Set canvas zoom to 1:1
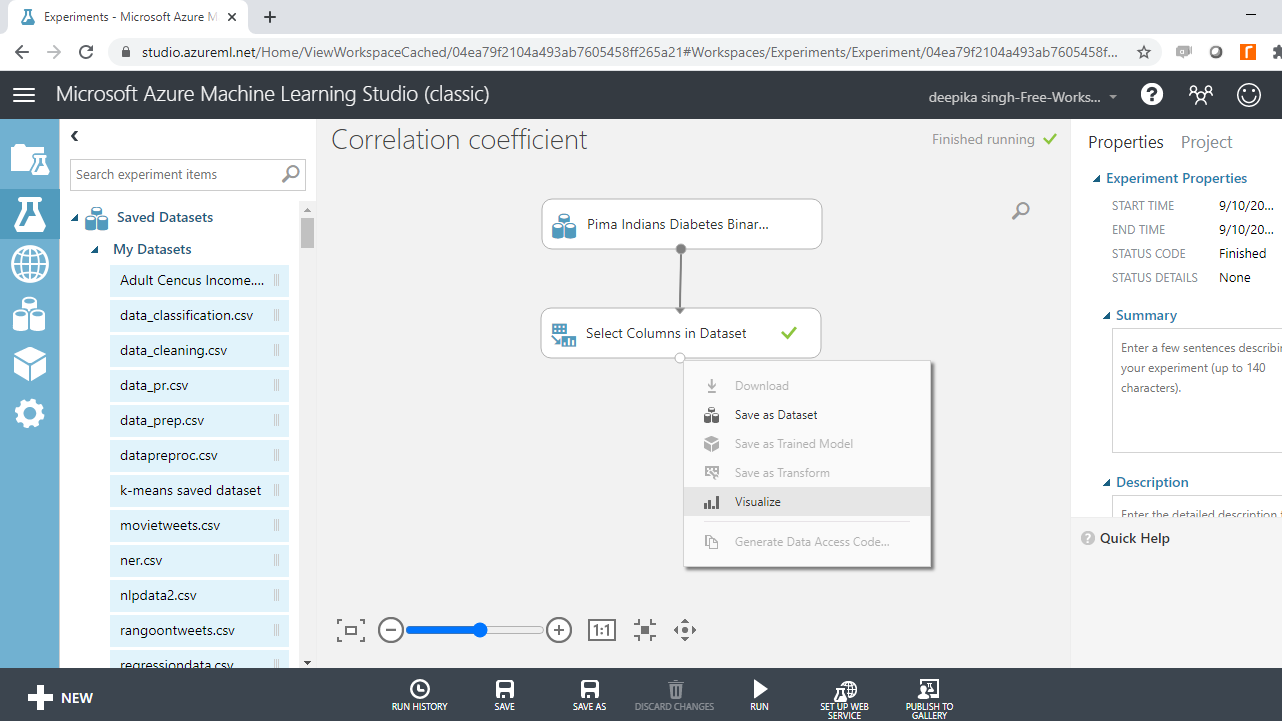The height and width of the screenshot is (721, 1282). pos(601,630)
